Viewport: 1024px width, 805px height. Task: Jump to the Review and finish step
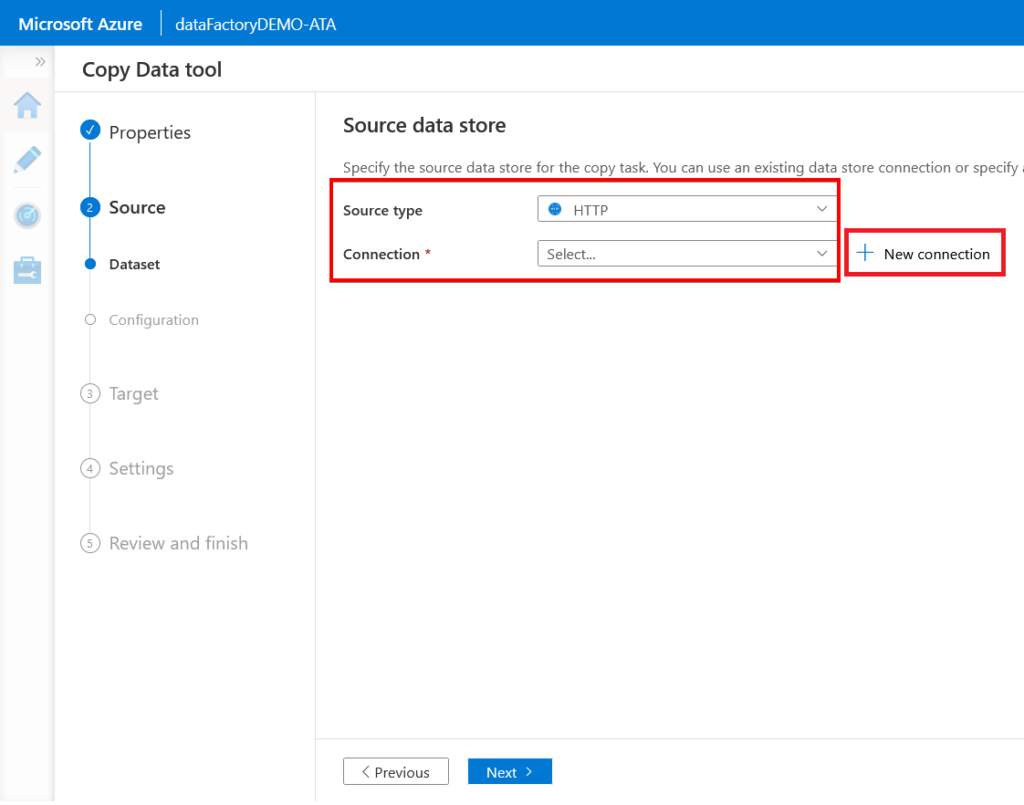point(178,542)
